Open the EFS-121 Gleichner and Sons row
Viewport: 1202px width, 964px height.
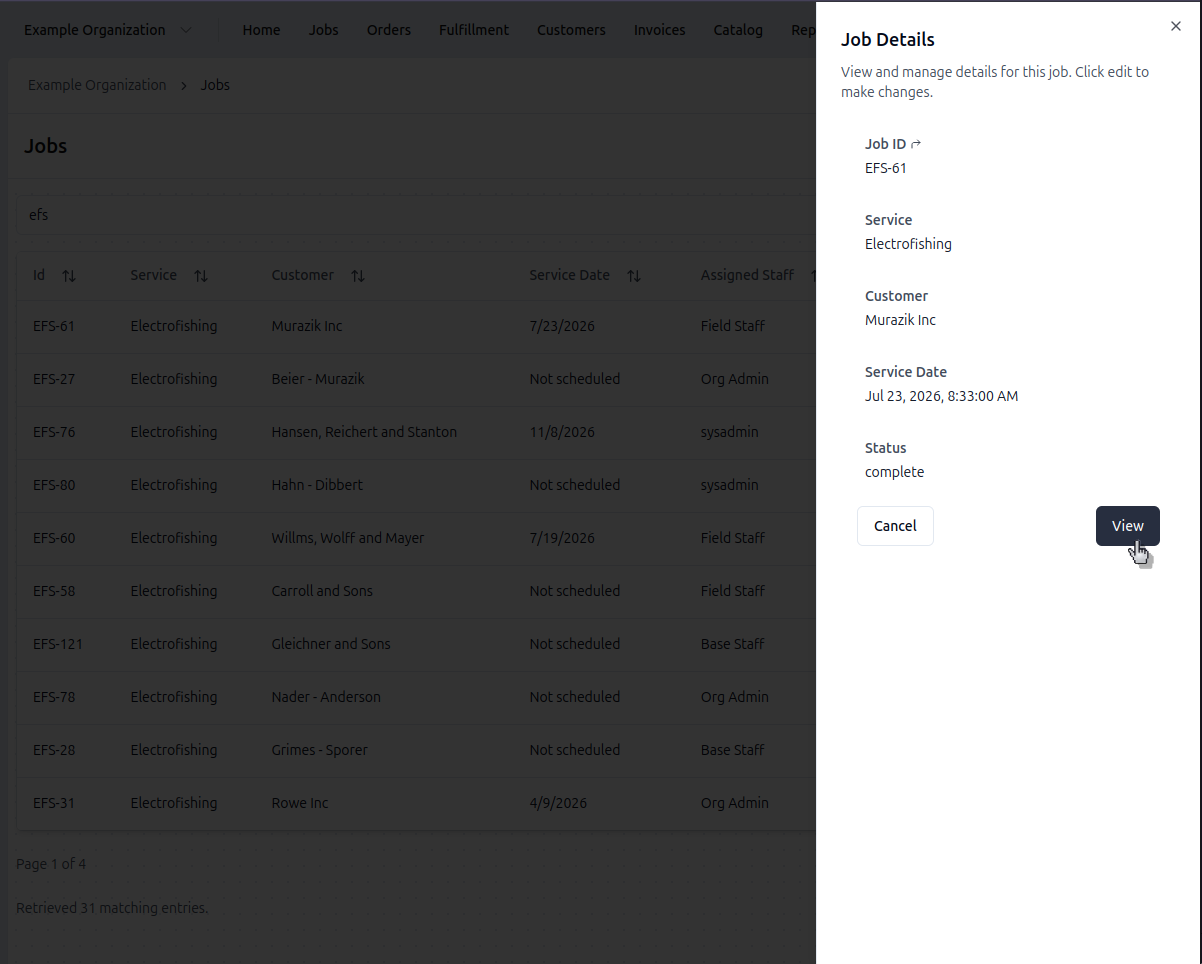pos(331,644)
